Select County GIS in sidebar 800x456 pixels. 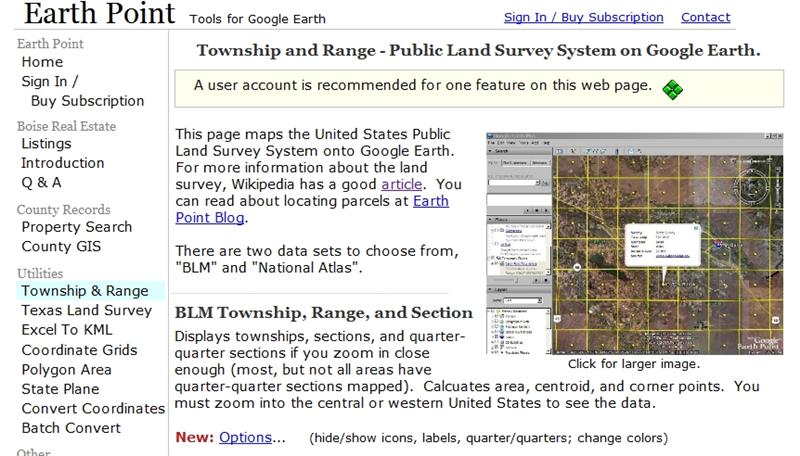pos(61,246)
